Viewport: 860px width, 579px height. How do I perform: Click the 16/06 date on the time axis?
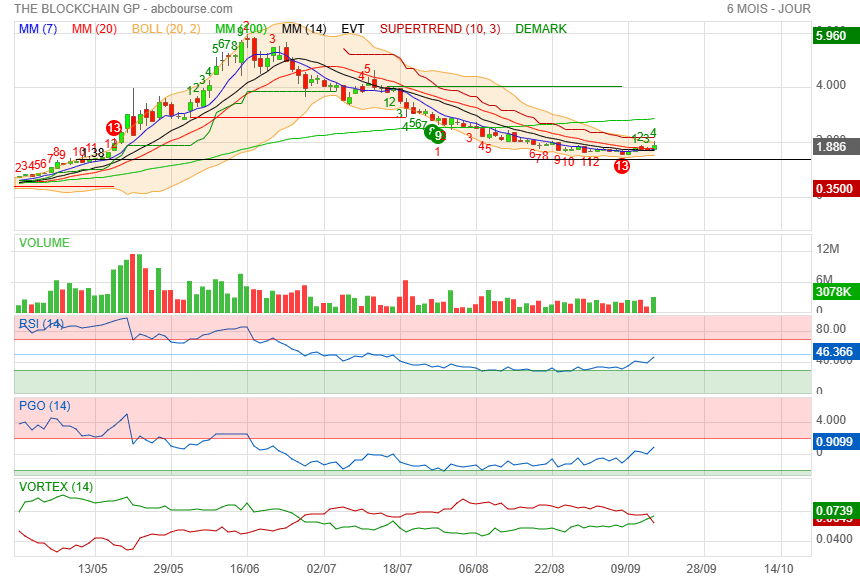coord(245,568)
